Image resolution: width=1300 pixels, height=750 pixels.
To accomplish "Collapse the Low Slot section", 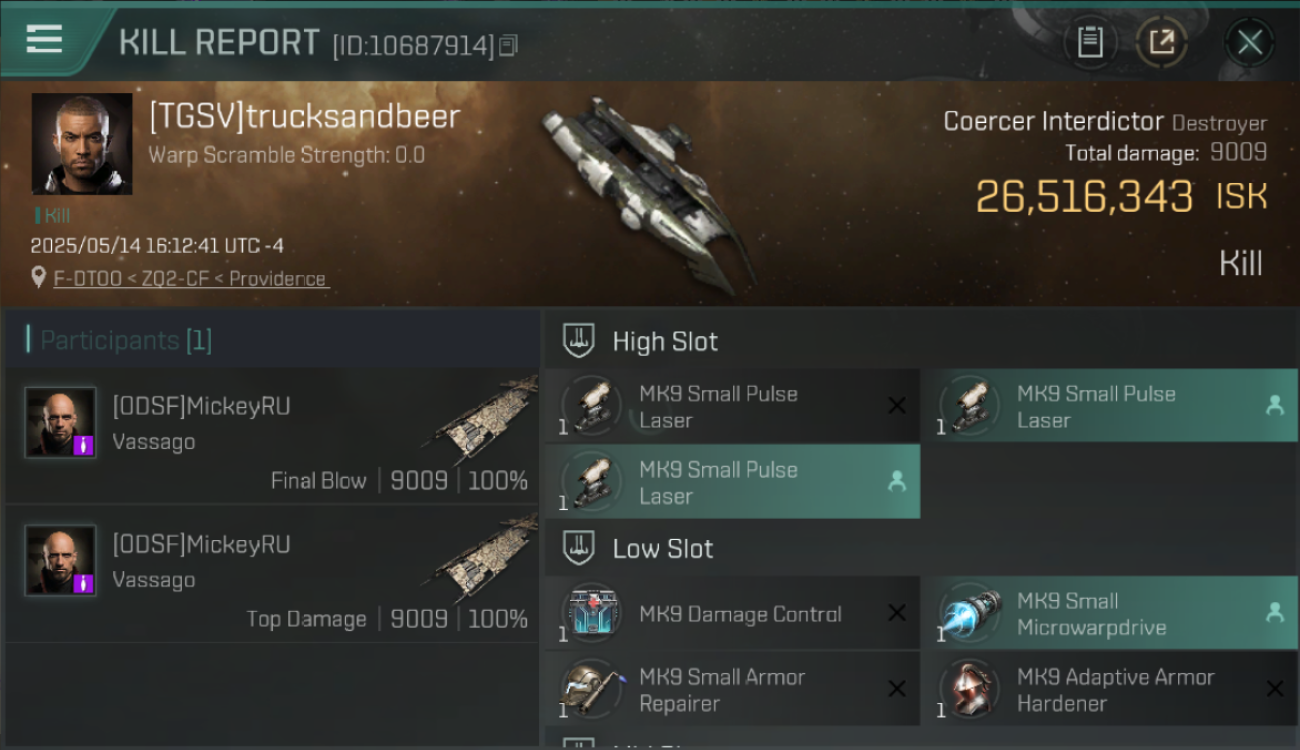I will (x=579, y=548).
